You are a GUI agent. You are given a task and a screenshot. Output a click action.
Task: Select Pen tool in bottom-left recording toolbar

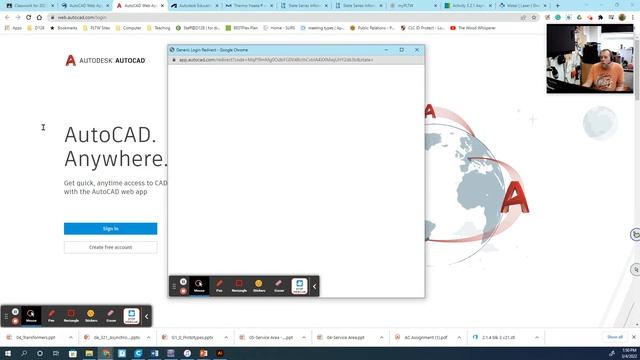tap(51, 316)
